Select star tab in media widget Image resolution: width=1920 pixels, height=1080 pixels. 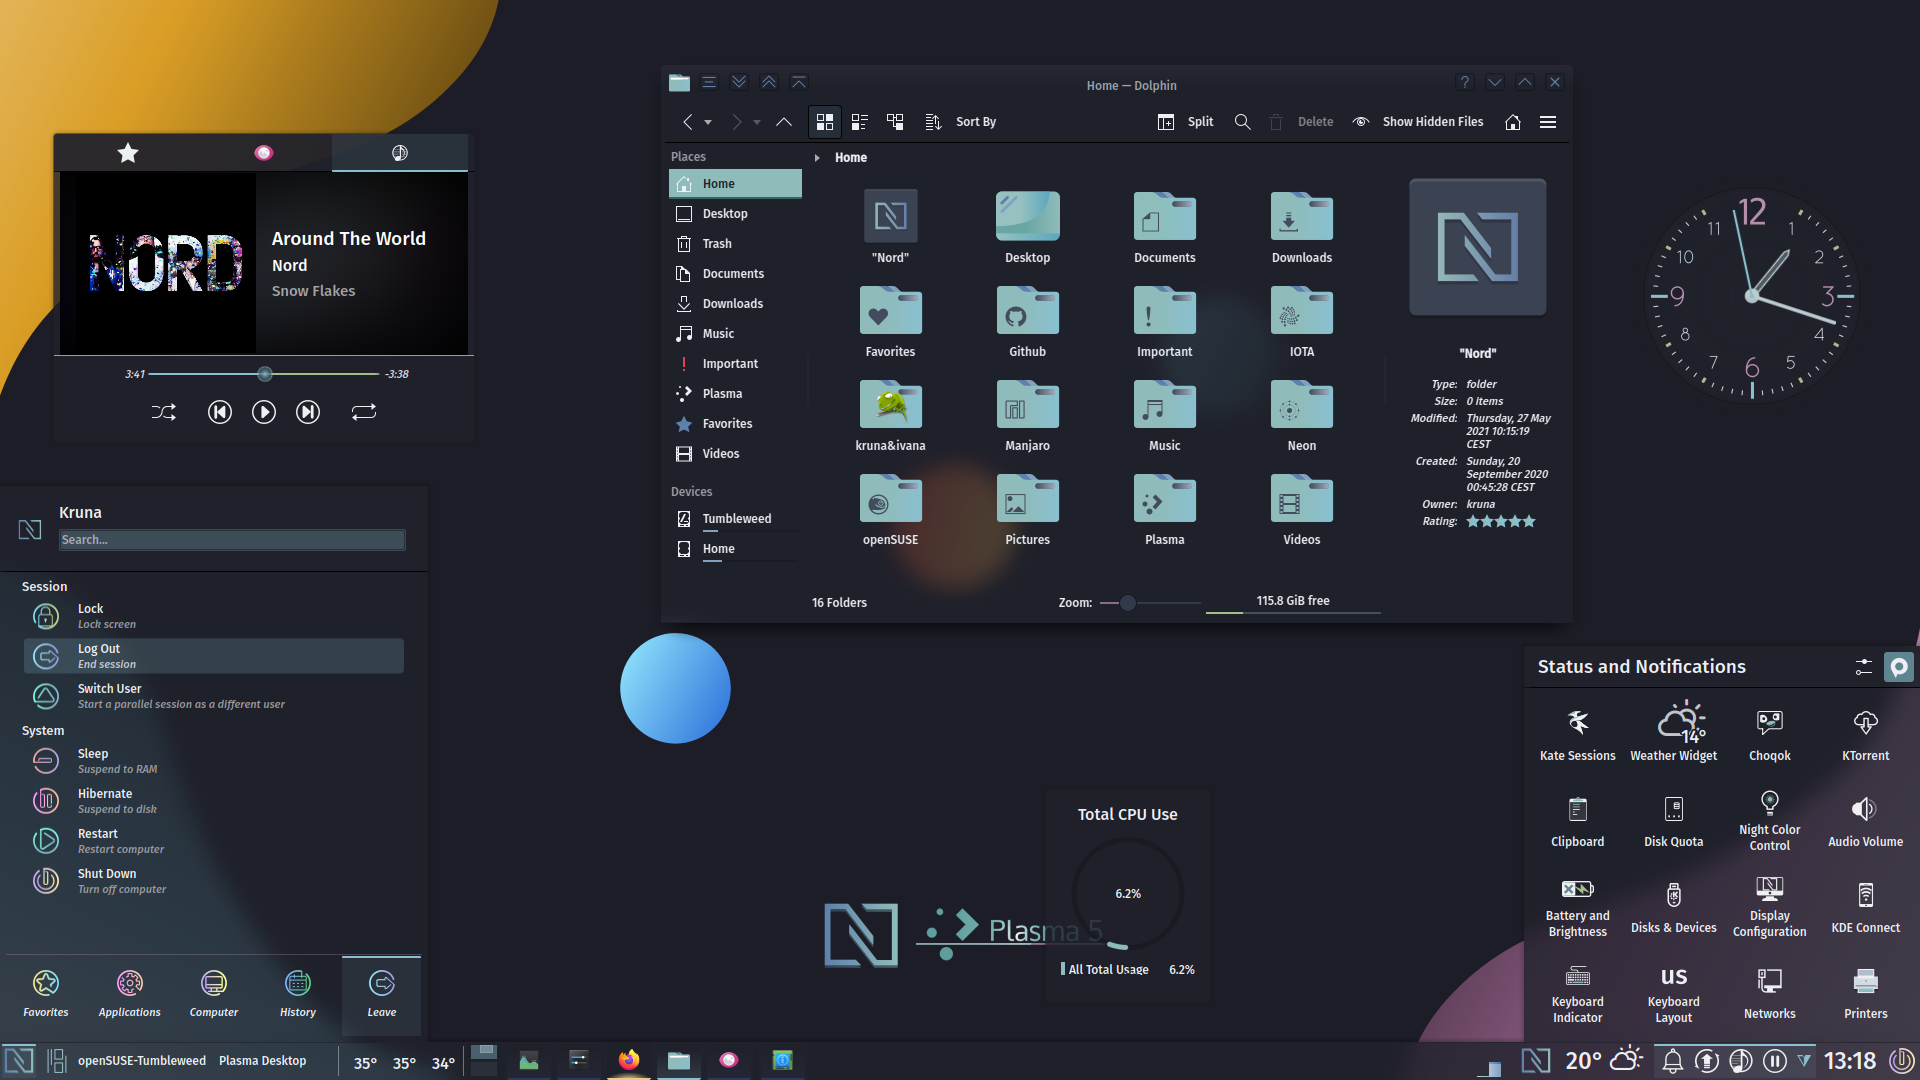click(127, 153)
